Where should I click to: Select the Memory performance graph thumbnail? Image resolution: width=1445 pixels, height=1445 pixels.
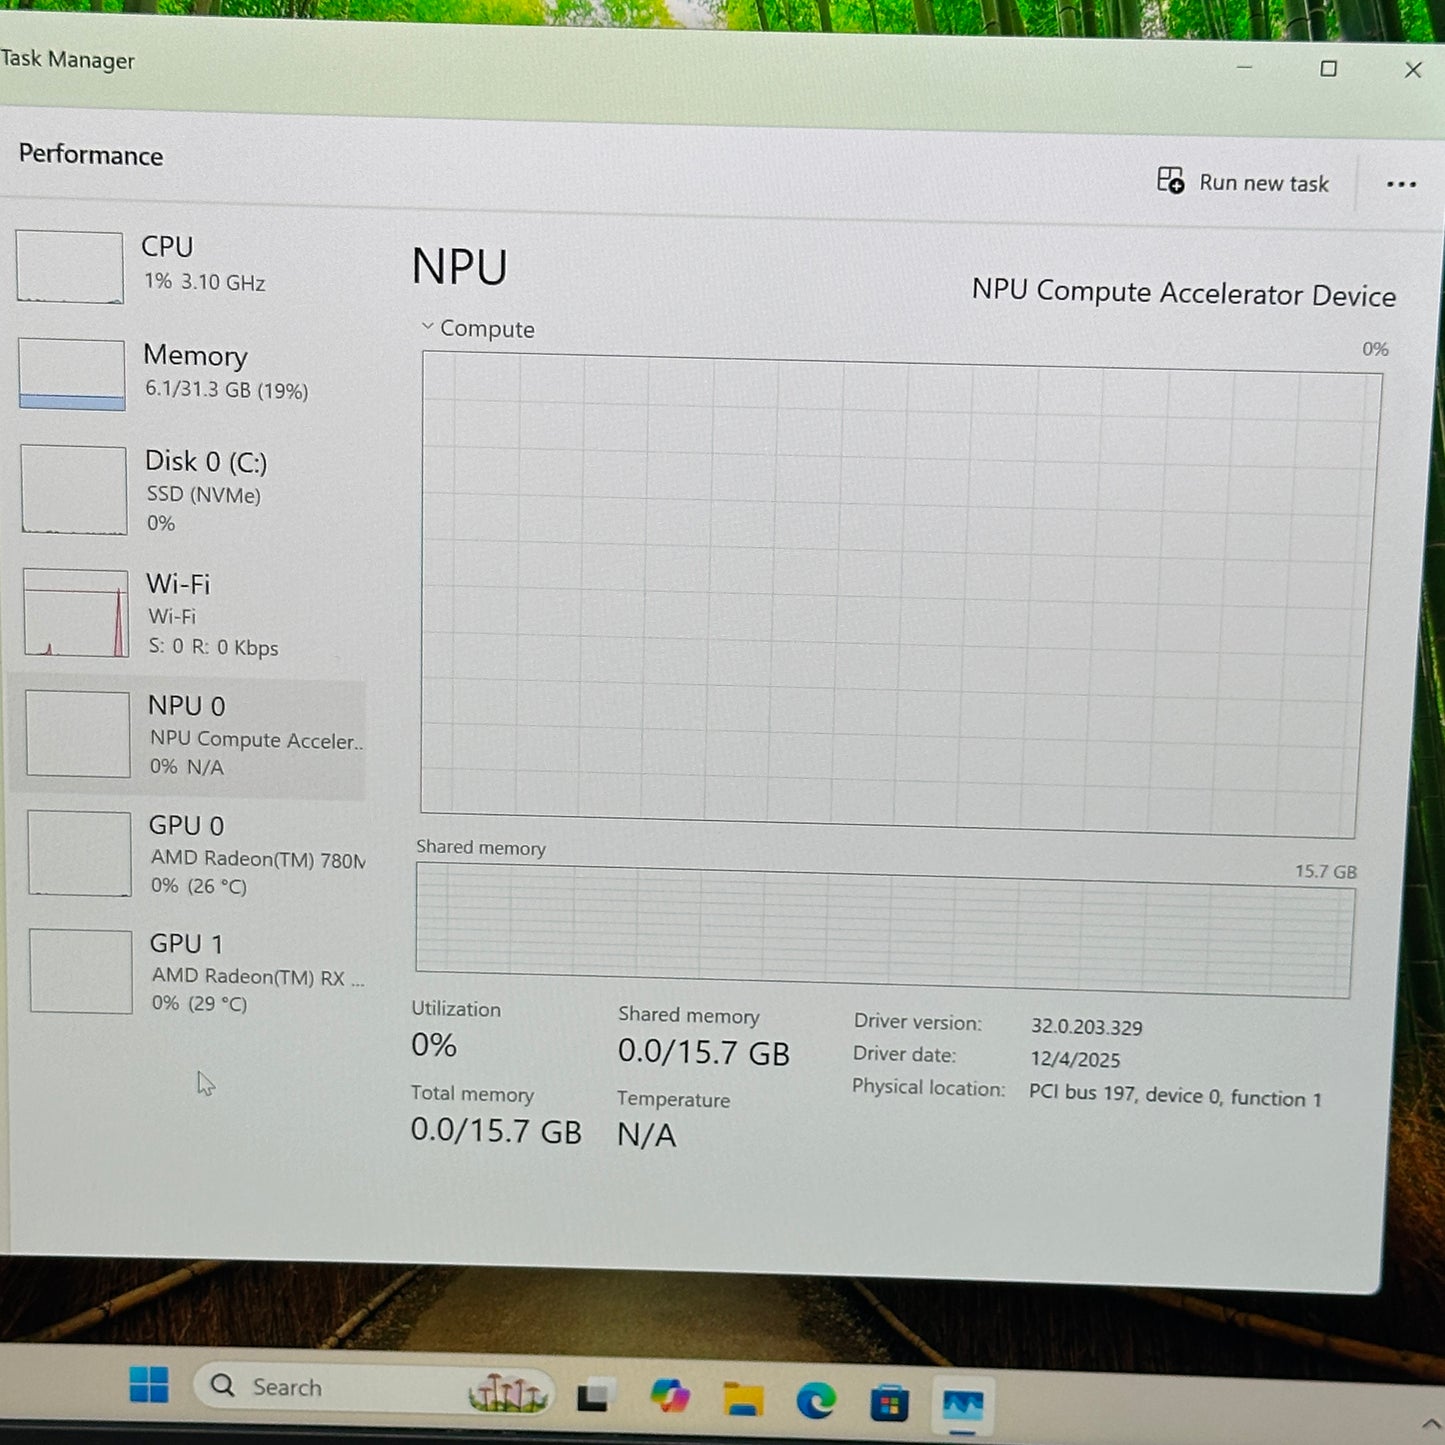coord(72,374)
